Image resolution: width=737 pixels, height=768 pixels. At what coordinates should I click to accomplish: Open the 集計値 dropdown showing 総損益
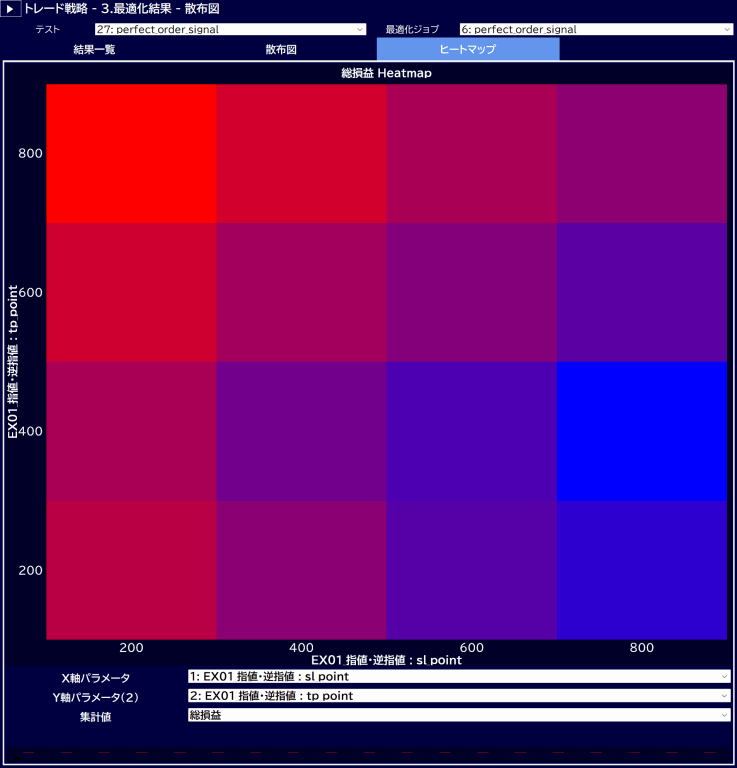[x=459, y=715]
